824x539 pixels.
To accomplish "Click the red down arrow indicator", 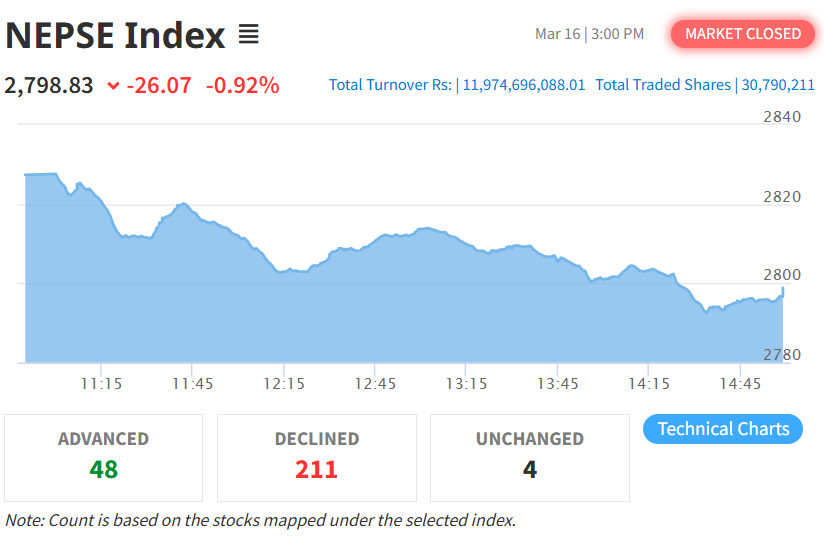I will pos(113,86).
